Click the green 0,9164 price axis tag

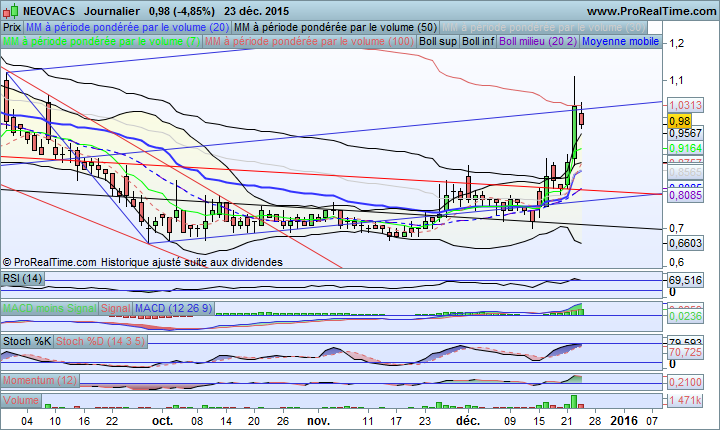[x=685, y=148]
